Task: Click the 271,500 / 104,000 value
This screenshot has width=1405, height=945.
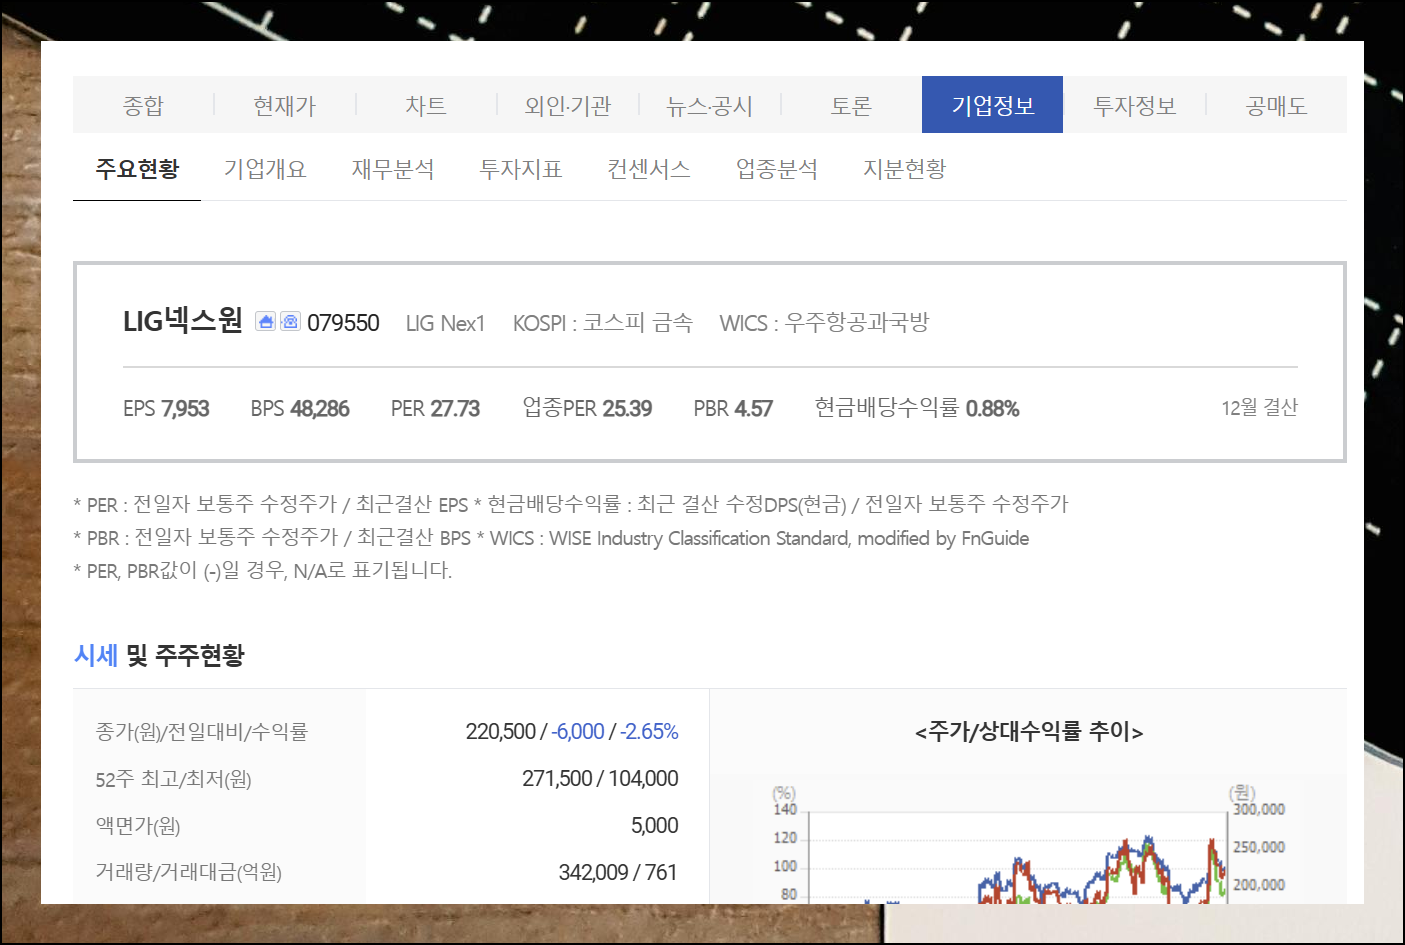Action: tap(600, 779)
